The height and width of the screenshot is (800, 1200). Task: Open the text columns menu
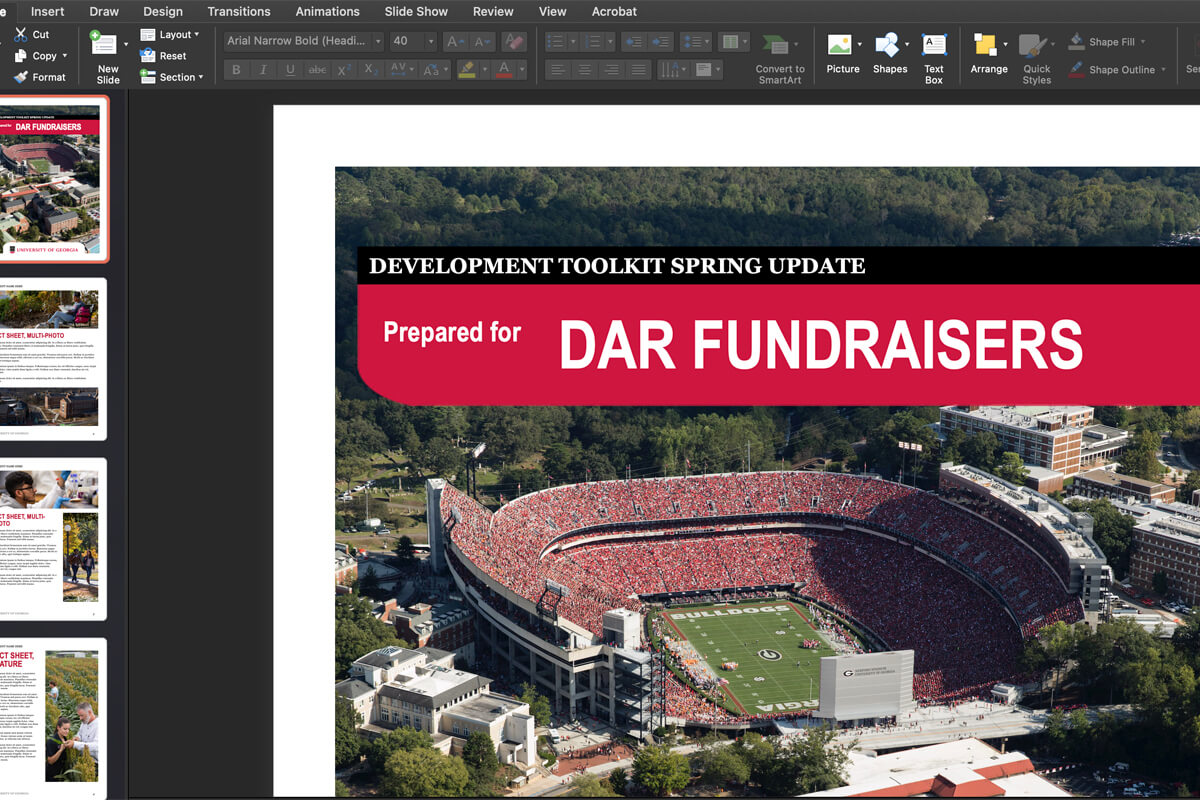tap(734, 41)
